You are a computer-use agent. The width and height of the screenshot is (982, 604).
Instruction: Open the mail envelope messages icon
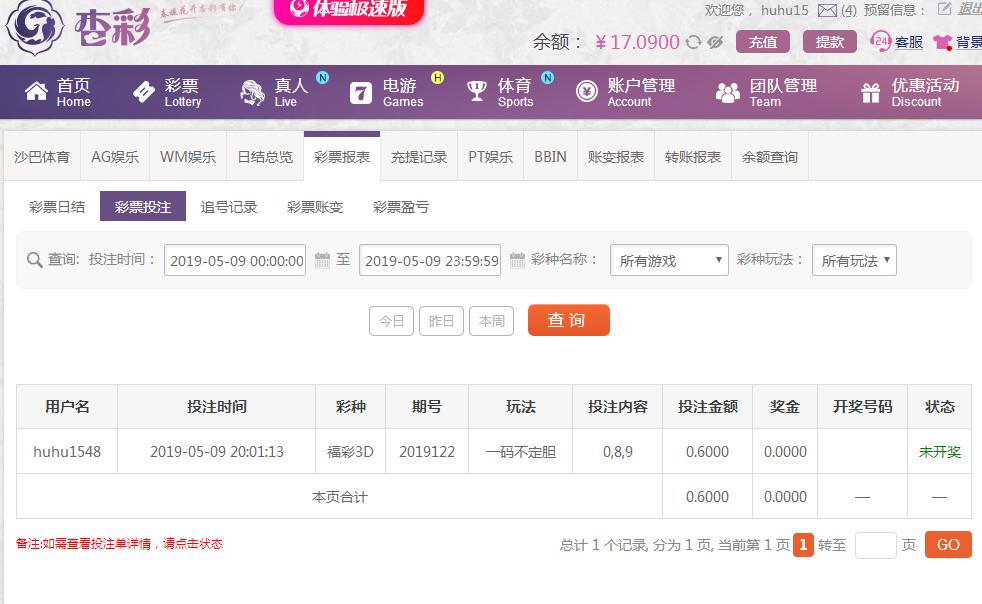pos(827,11)
